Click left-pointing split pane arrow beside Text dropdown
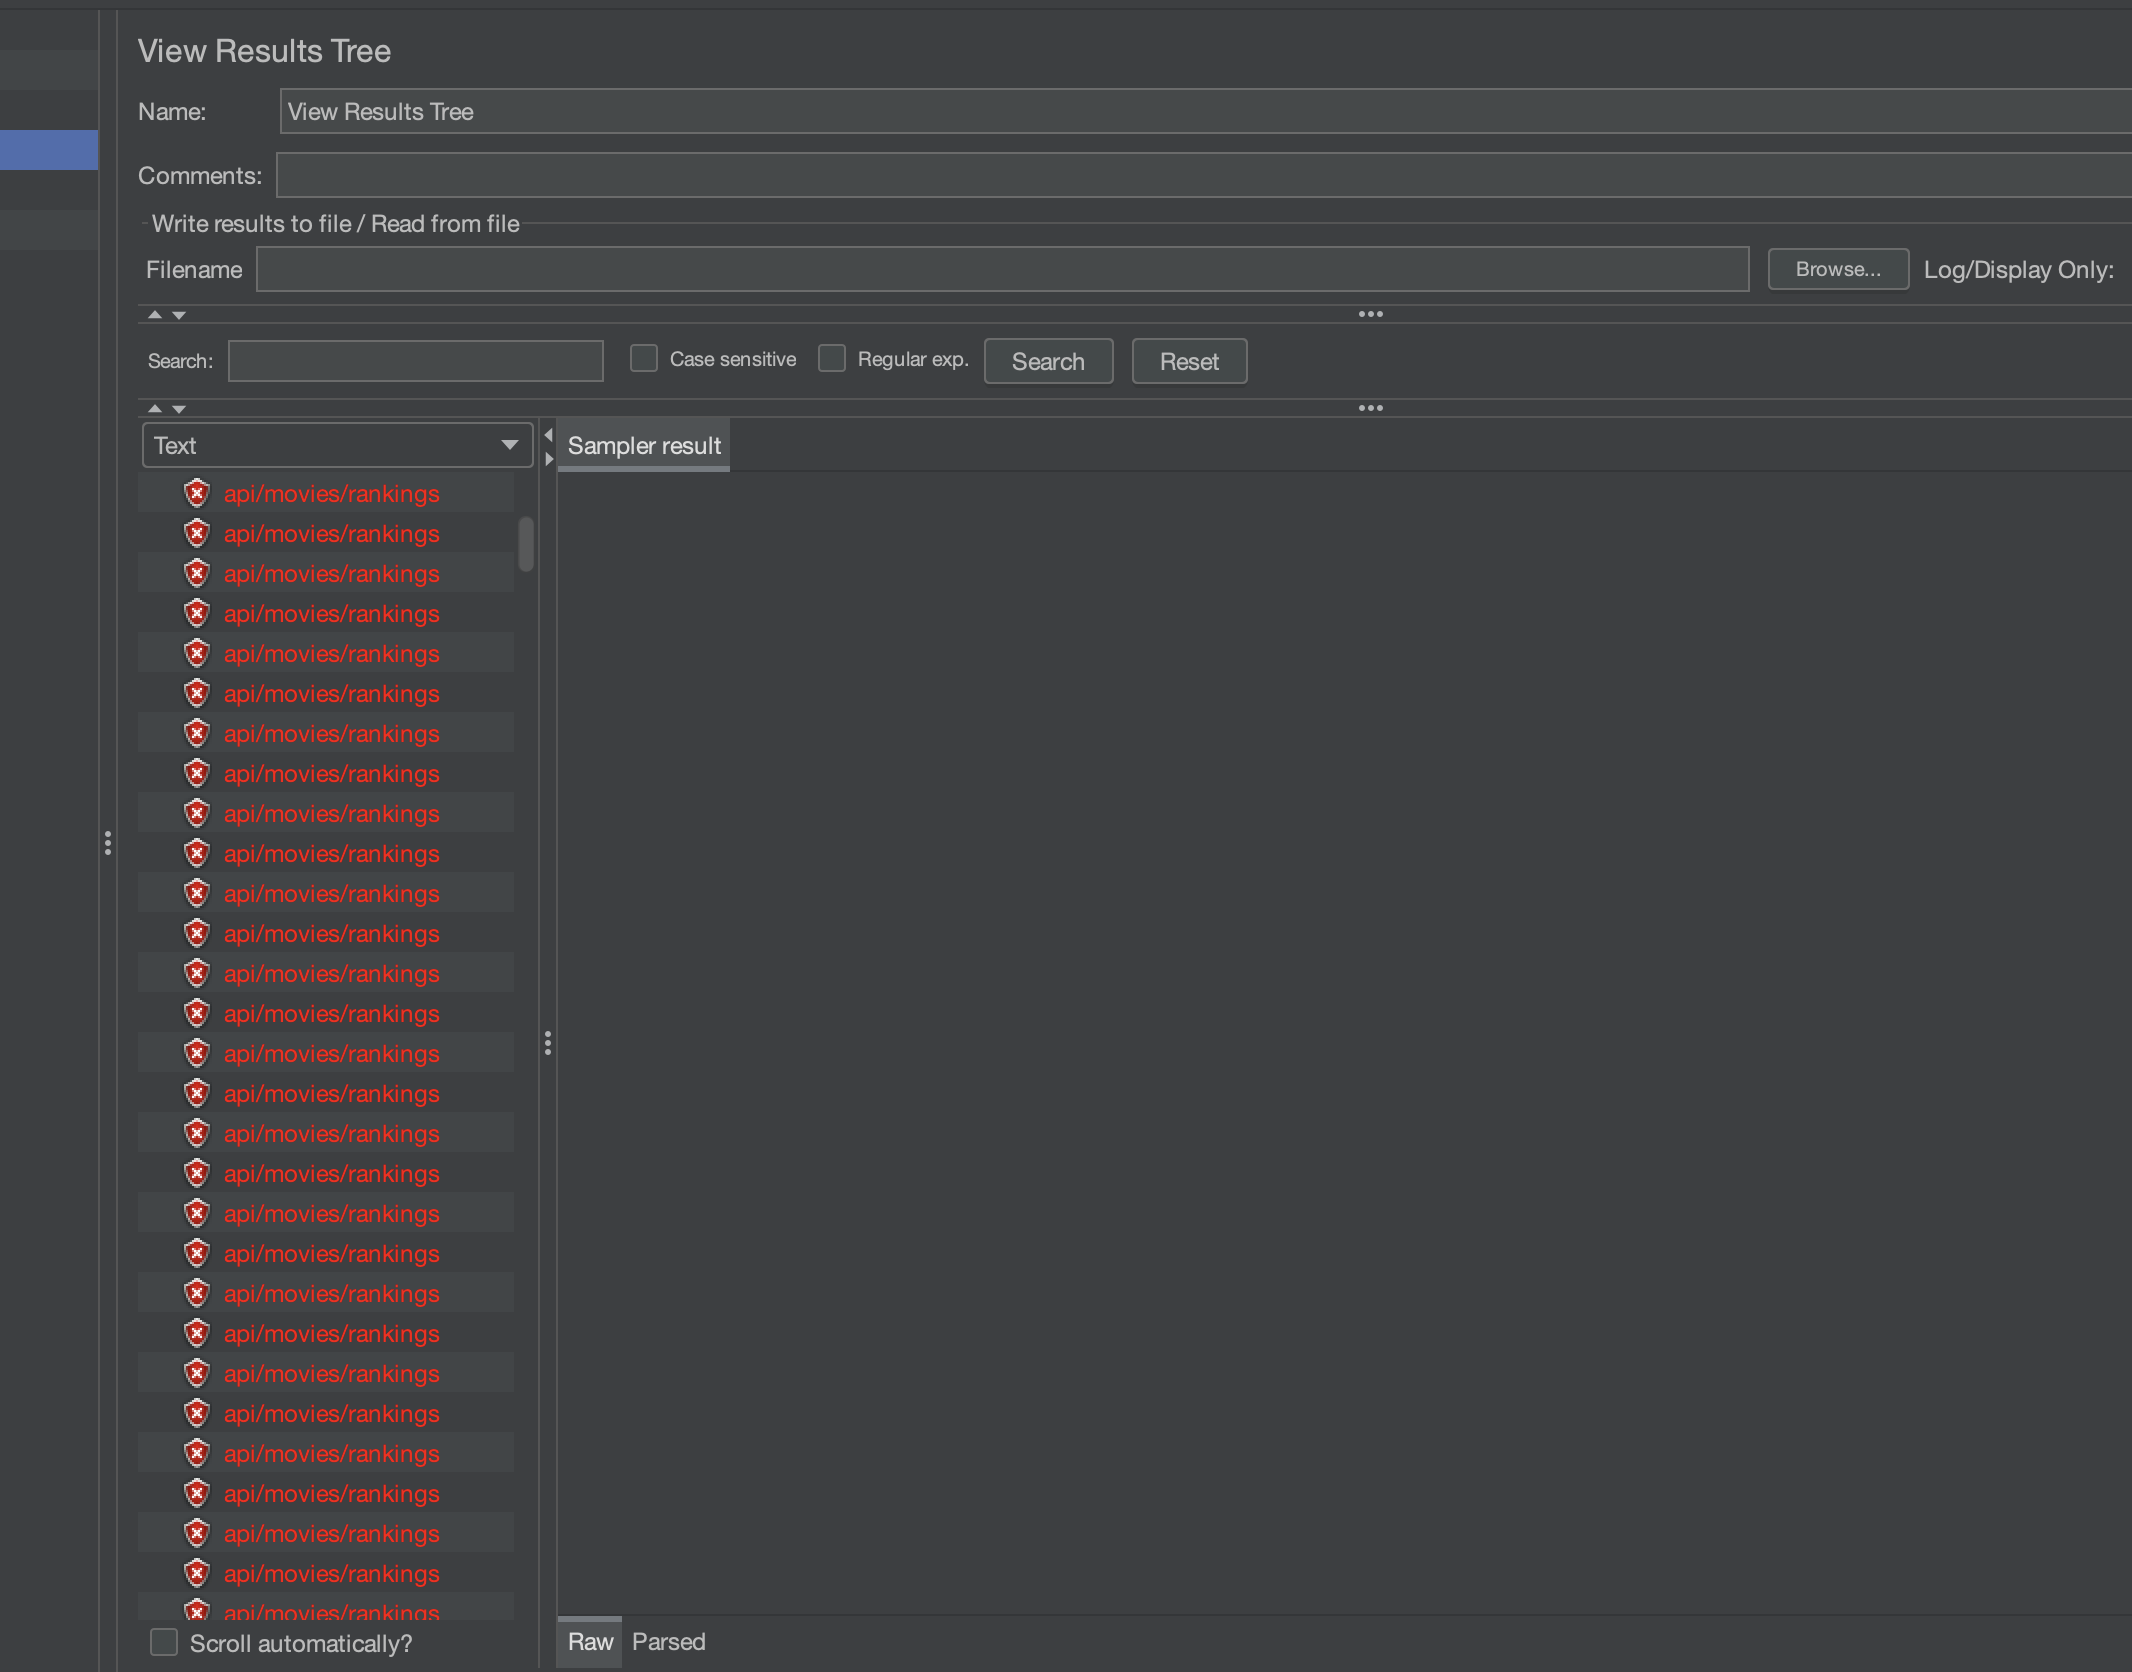 click(548, 435)
